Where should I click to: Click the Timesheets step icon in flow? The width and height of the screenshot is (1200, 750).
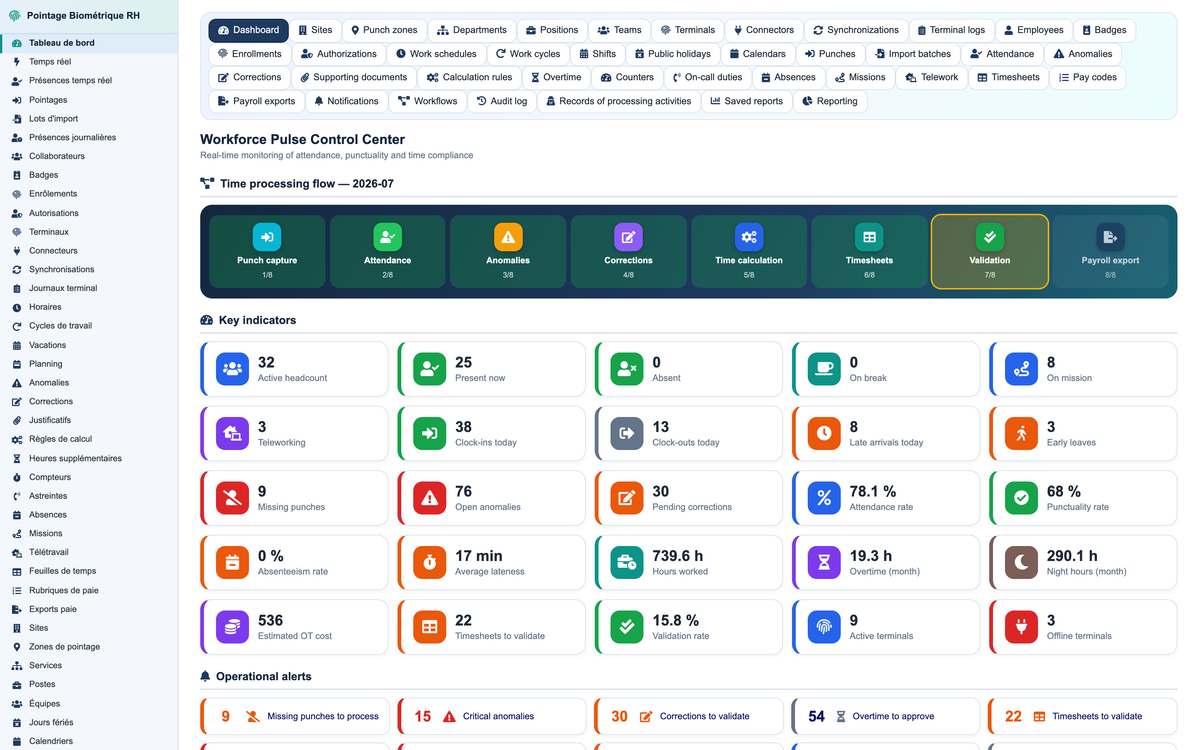(869, 237)
